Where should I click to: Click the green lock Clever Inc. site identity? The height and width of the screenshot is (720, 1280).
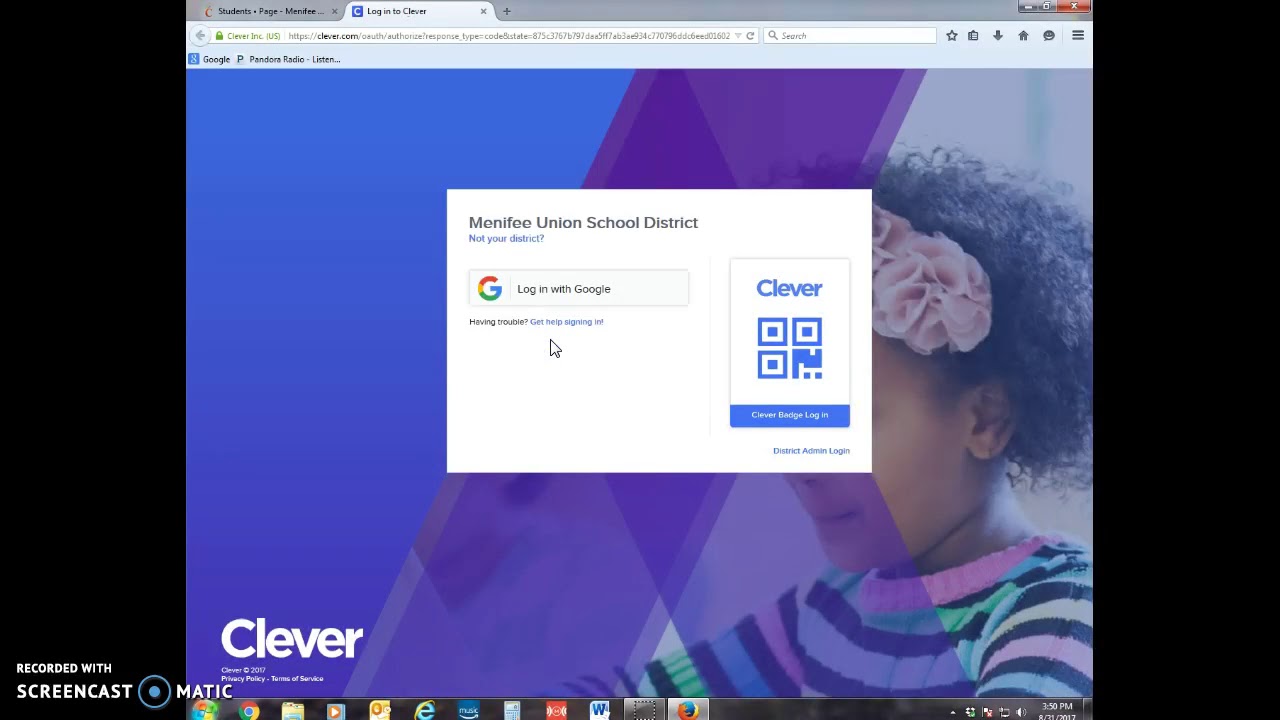(x=248, y=36)
